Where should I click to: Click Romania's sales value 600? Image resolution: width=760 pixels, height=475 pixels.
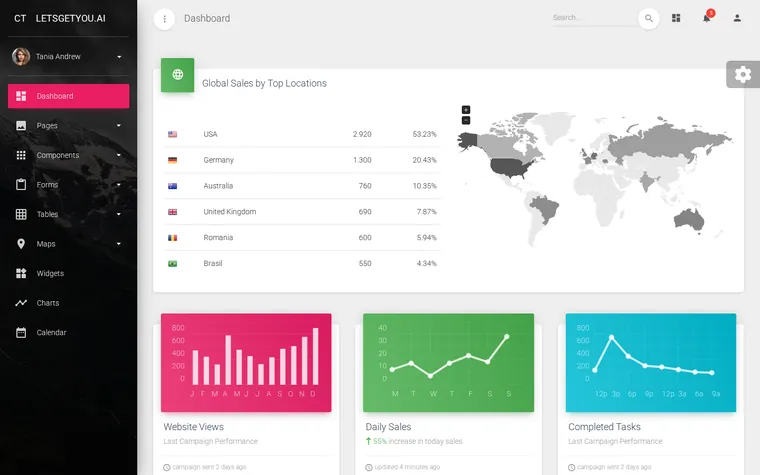365,238
